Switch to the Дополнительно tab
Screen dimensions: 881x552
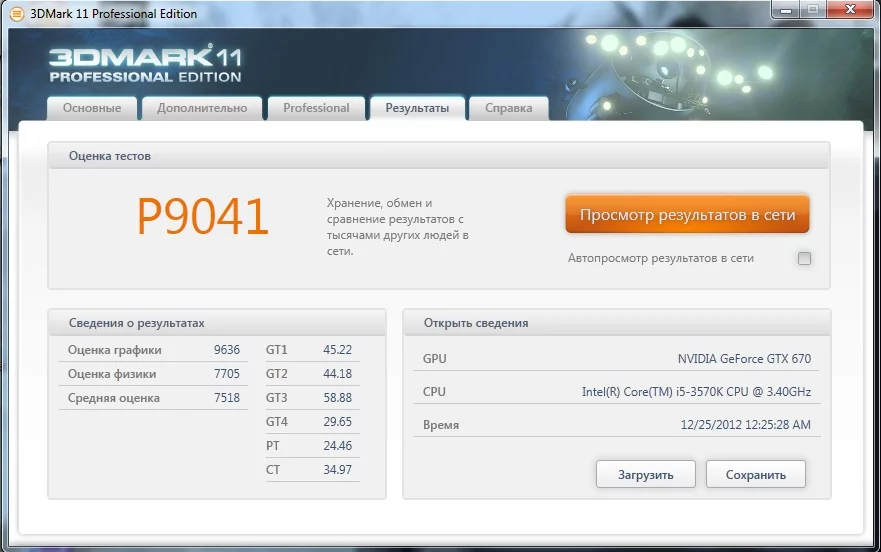(x=202, y=108)
